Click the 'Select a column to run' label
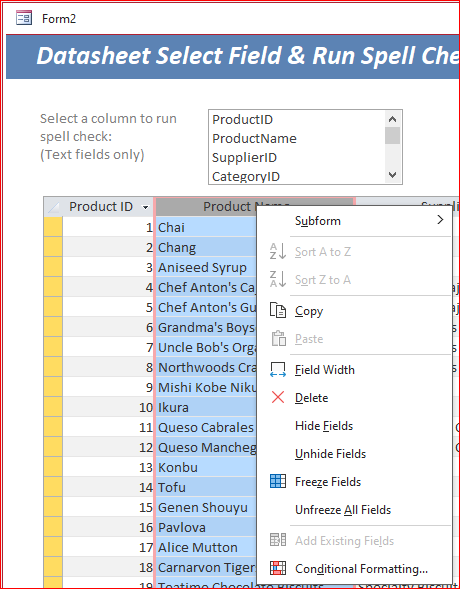Image resolution: width=460 pixels, height=589 pixels. point(108,118)
